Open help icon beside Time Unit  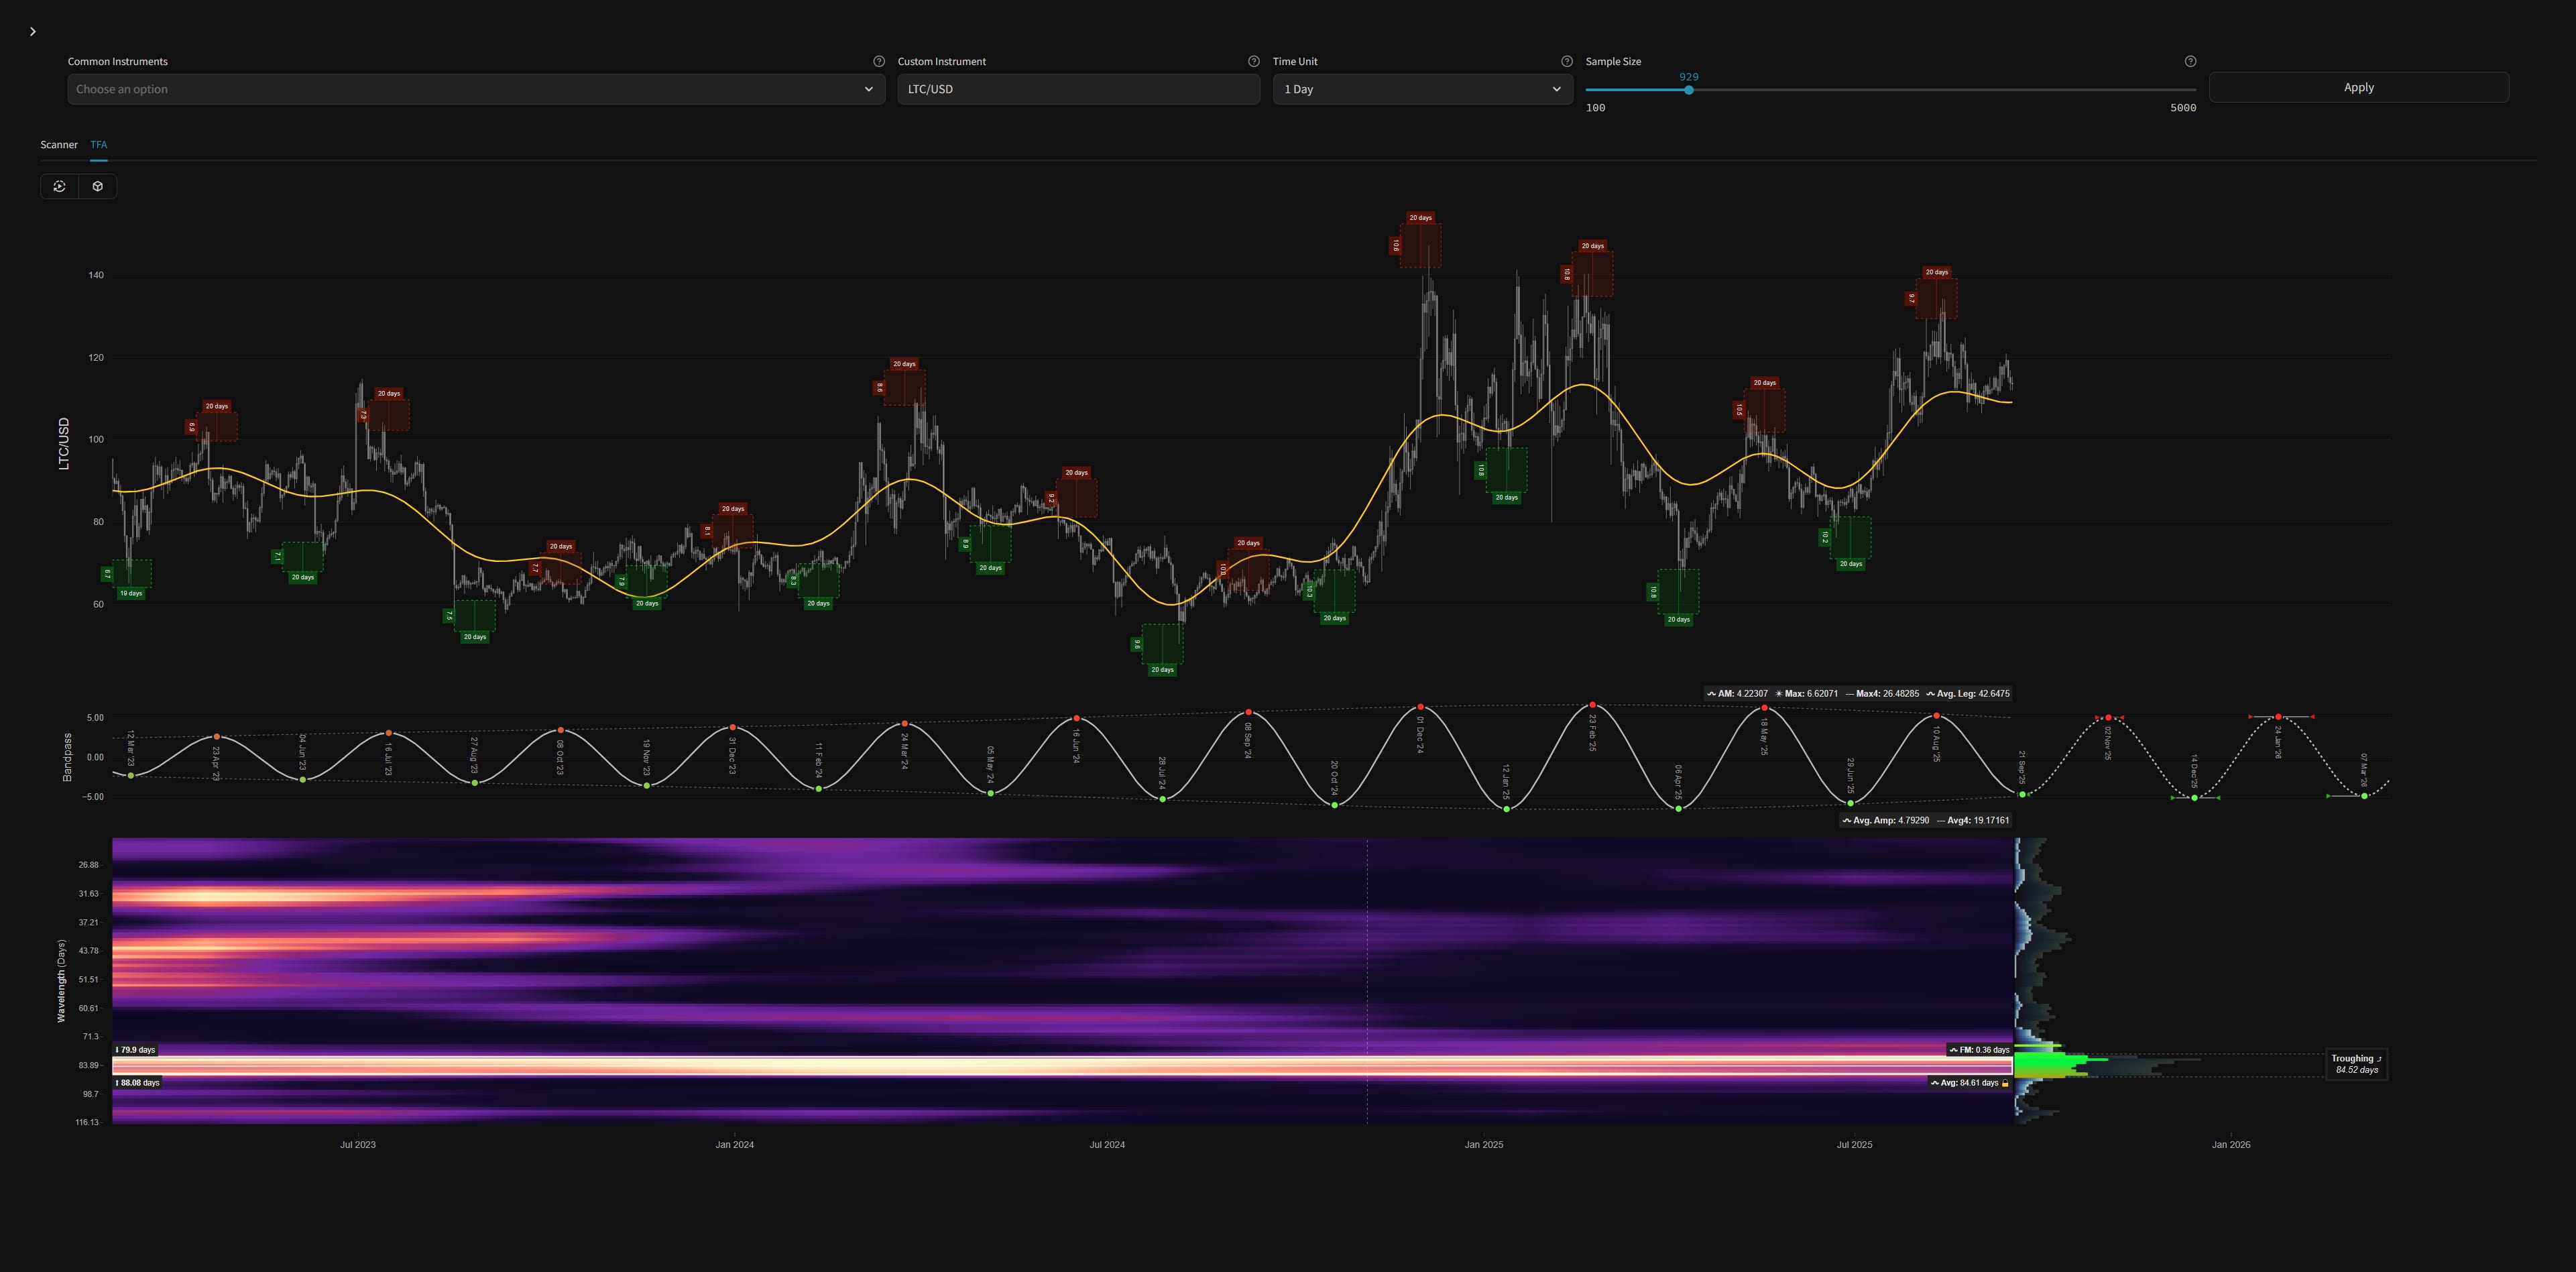point(1567,61)
